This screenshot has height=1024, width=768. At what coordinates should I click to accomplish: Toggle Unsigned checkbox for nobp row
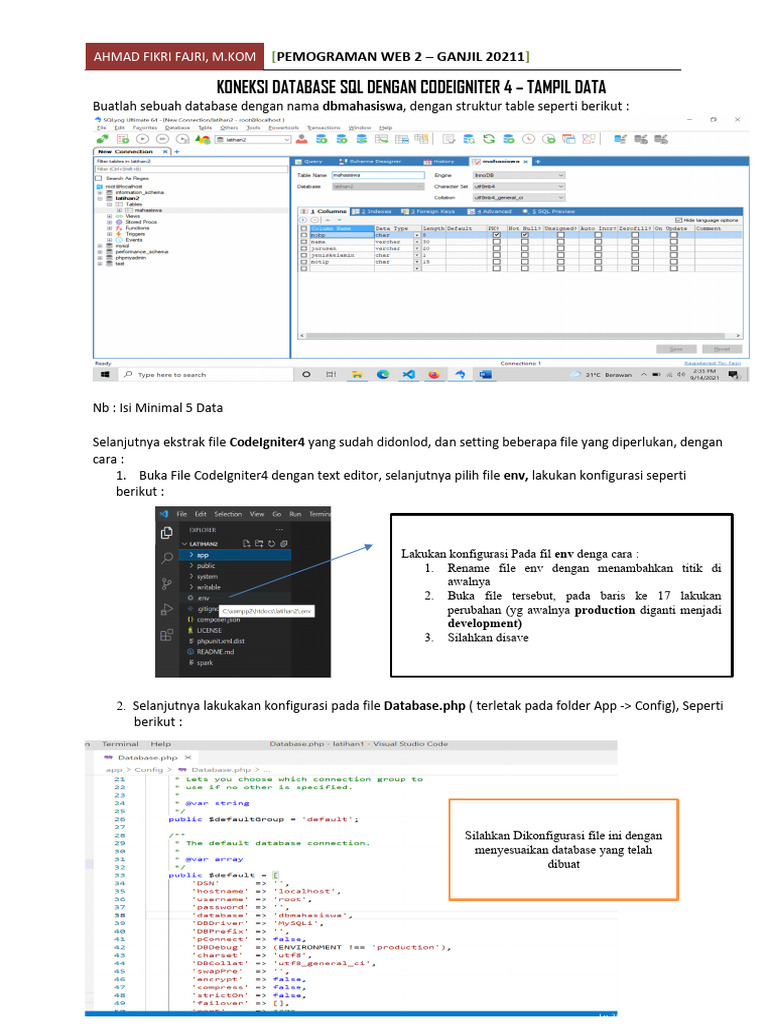coord(560,235)
